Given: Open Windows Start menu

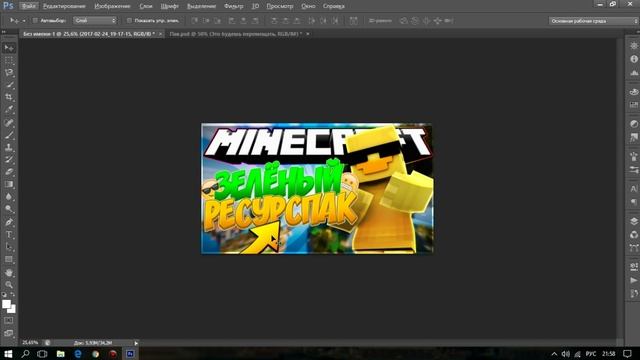Looking at the screenshot, I should click(8, 354).
